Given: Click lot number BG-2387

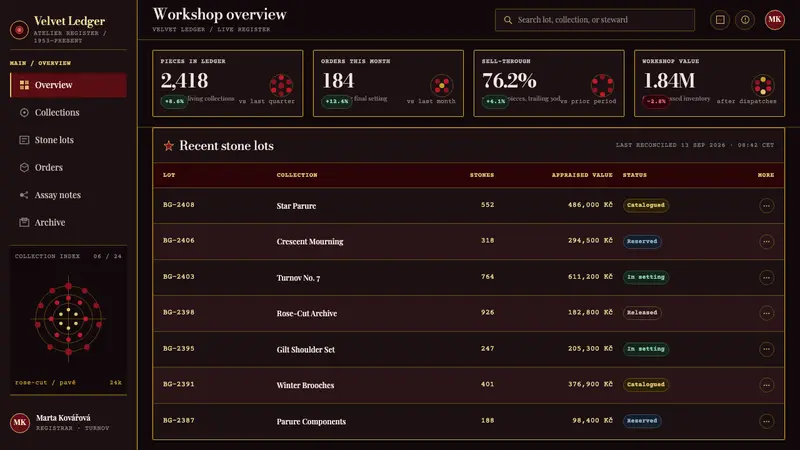Looking at the screenshot, I should point(179,421).
